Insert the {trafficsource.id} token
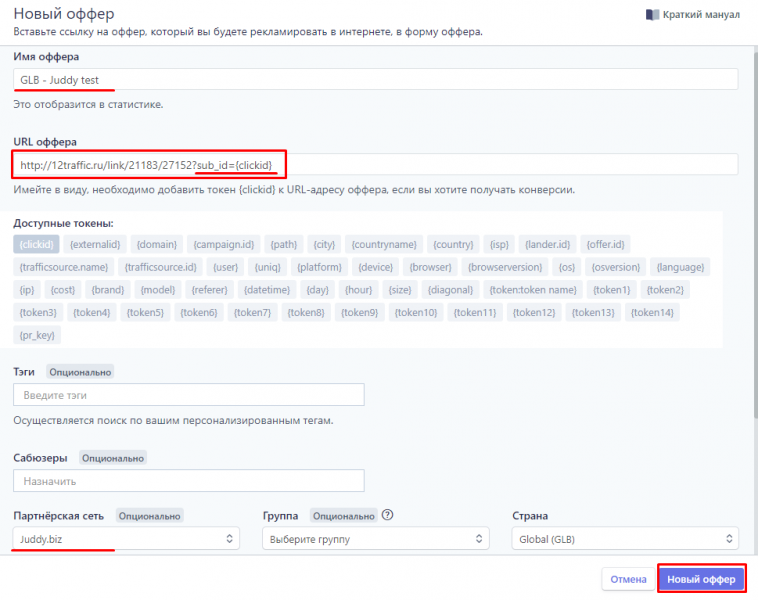Screen dimensions: 758x600 (160, 267)
